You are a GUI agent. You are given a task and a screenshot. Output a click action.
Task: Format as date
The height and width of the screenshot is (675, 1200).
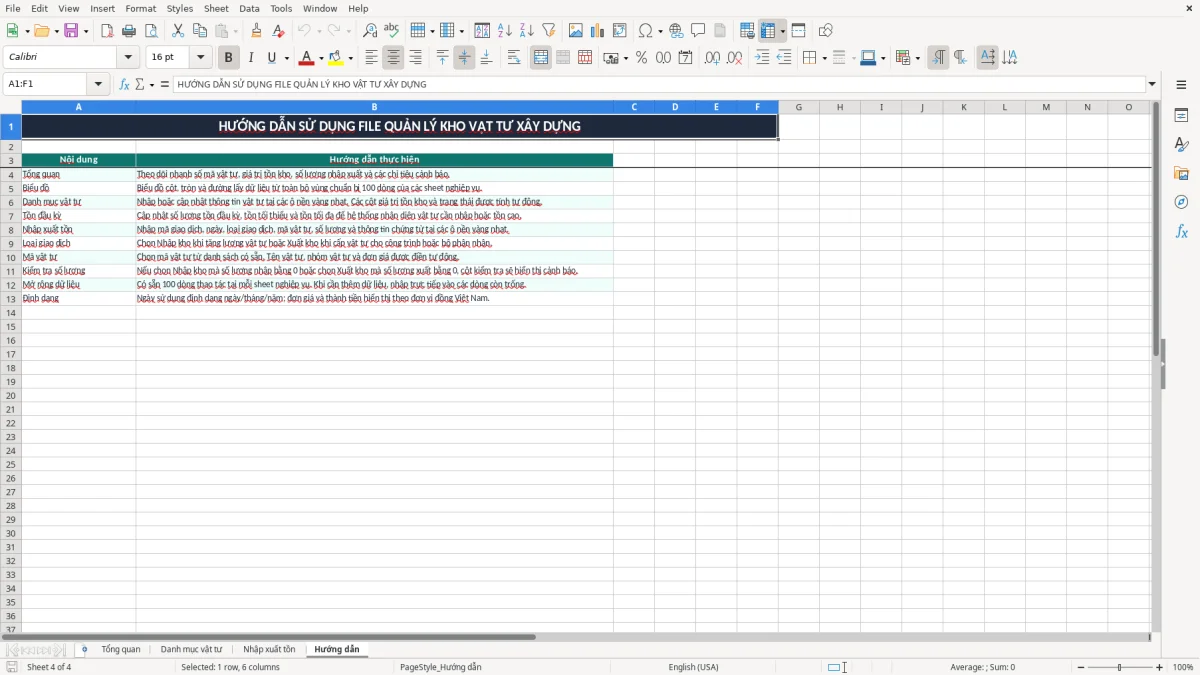click(x=685, y=58)
